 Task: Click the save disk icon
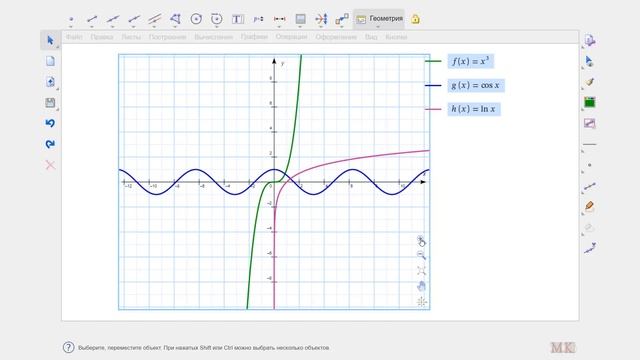tap(50, 102)
